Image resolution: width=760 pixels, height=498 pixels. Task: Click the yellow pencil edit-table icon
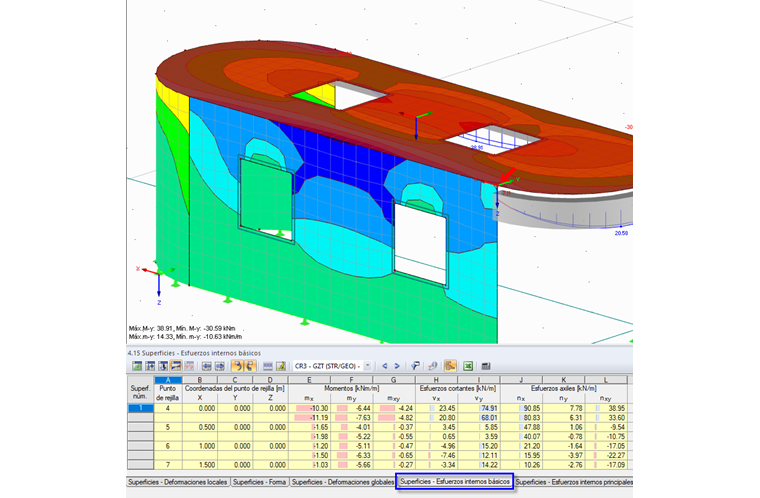pyautogui.click(x=281, y=366)
